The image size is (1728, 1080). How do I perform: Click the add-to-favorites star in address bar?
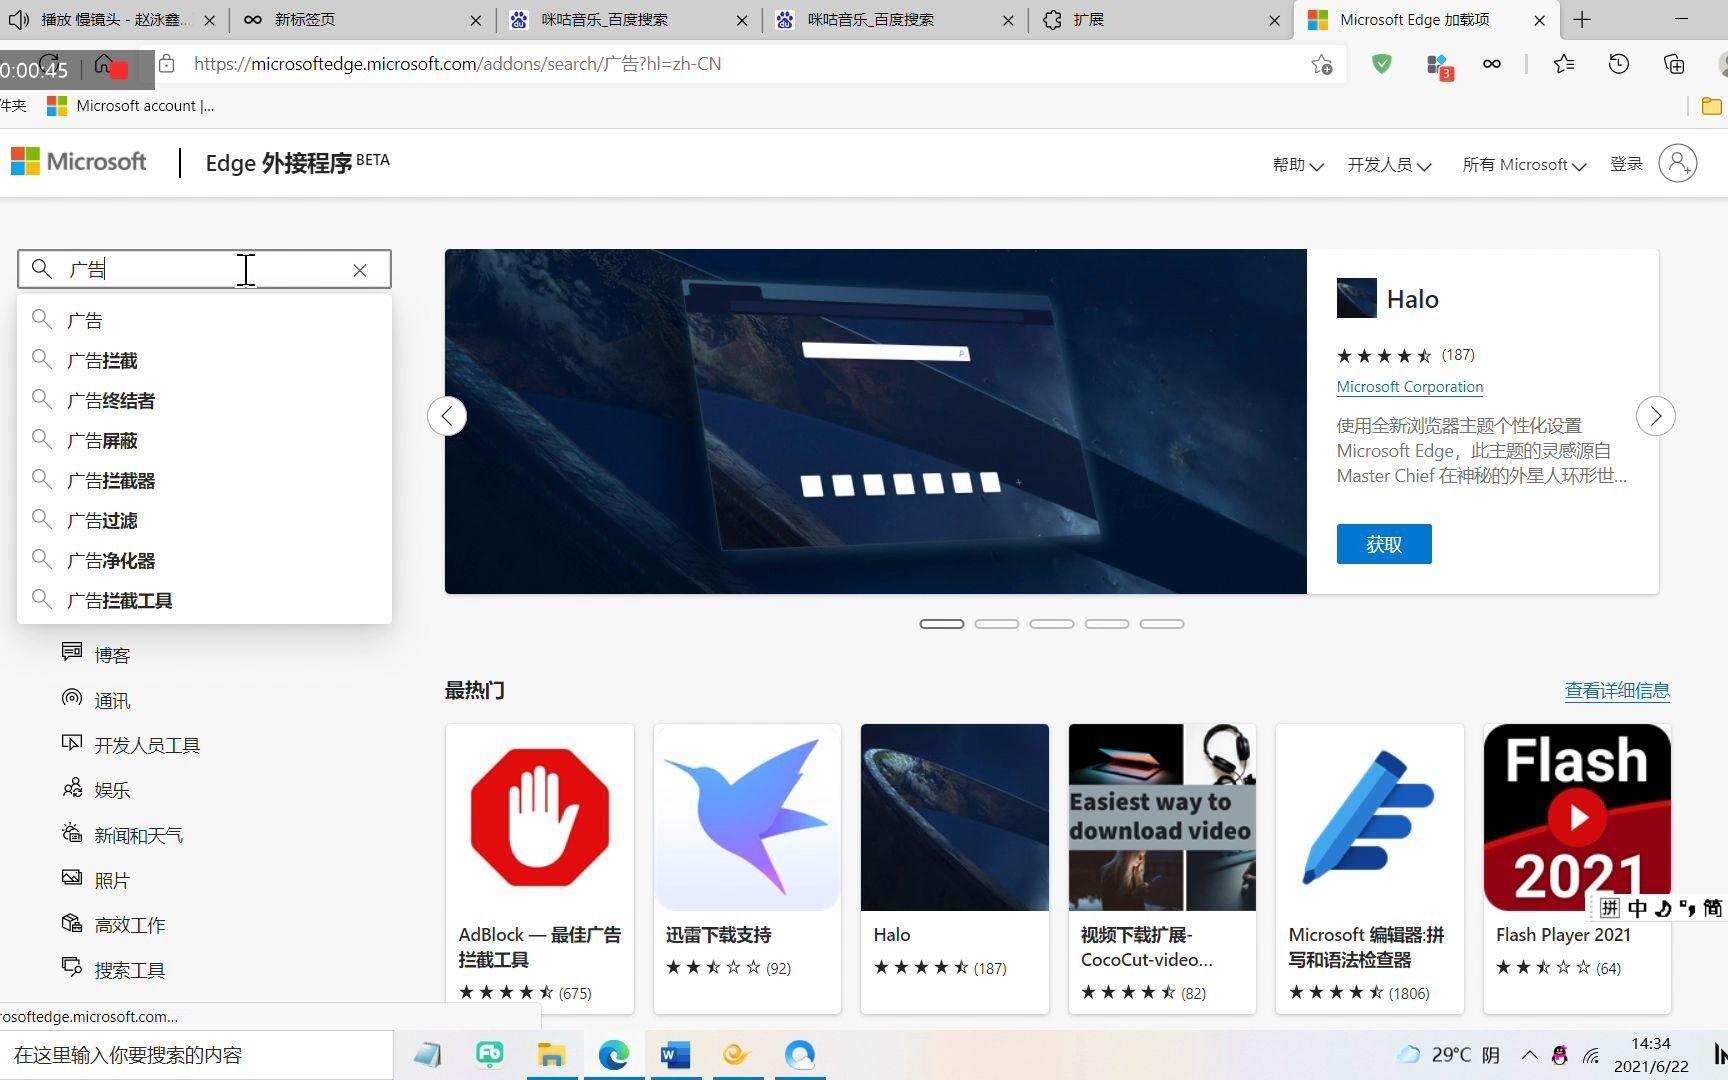coord(1322,64)
